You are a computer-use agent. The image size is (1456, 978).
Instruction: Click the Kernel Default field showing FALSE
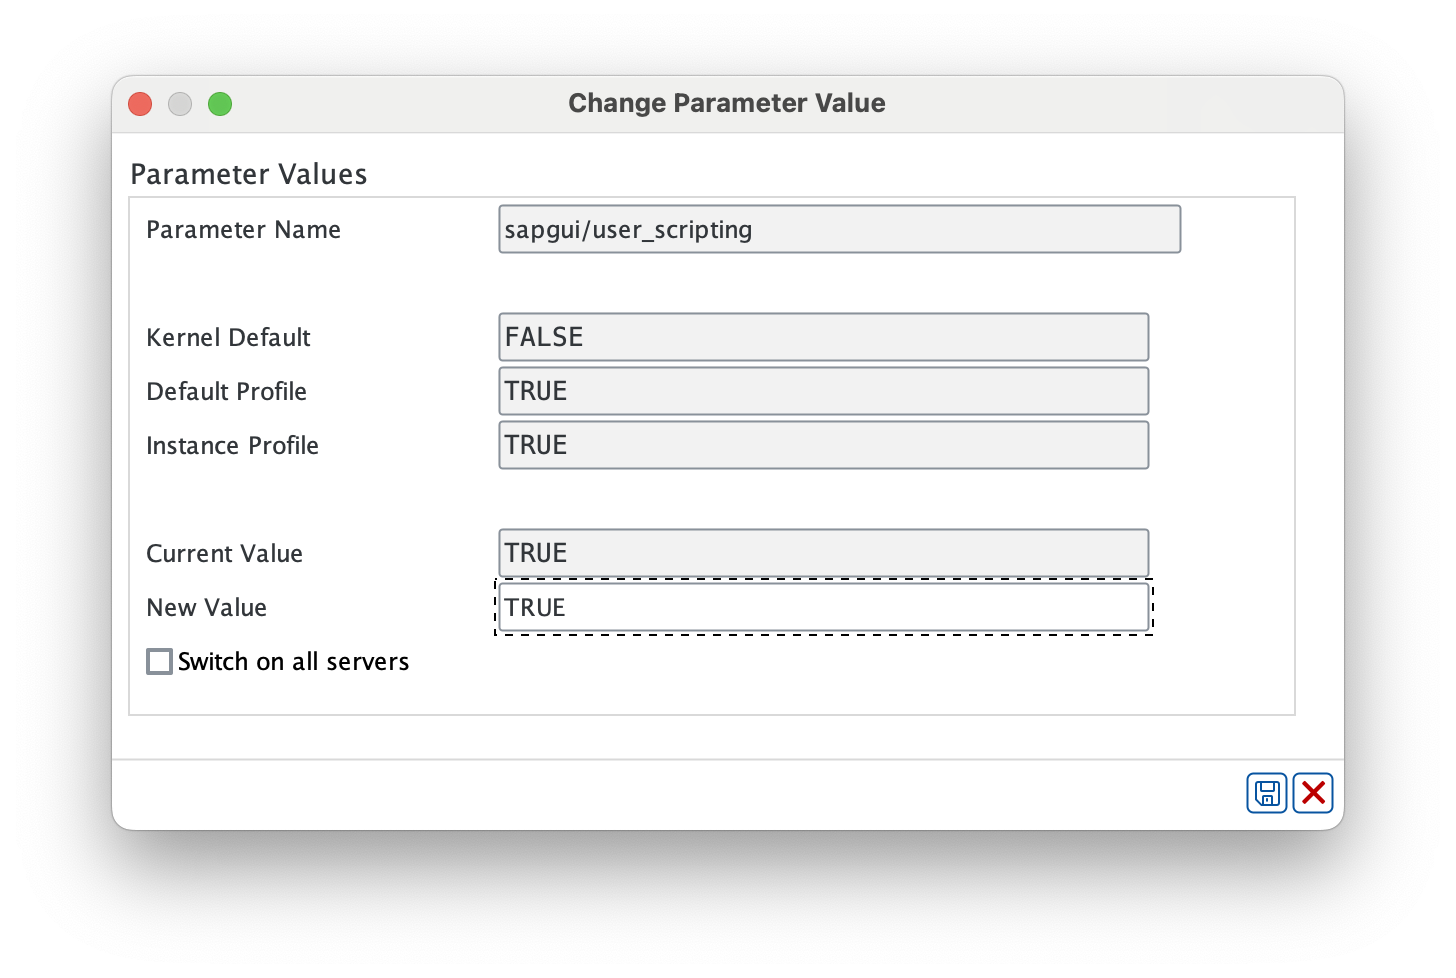[823, 337]
